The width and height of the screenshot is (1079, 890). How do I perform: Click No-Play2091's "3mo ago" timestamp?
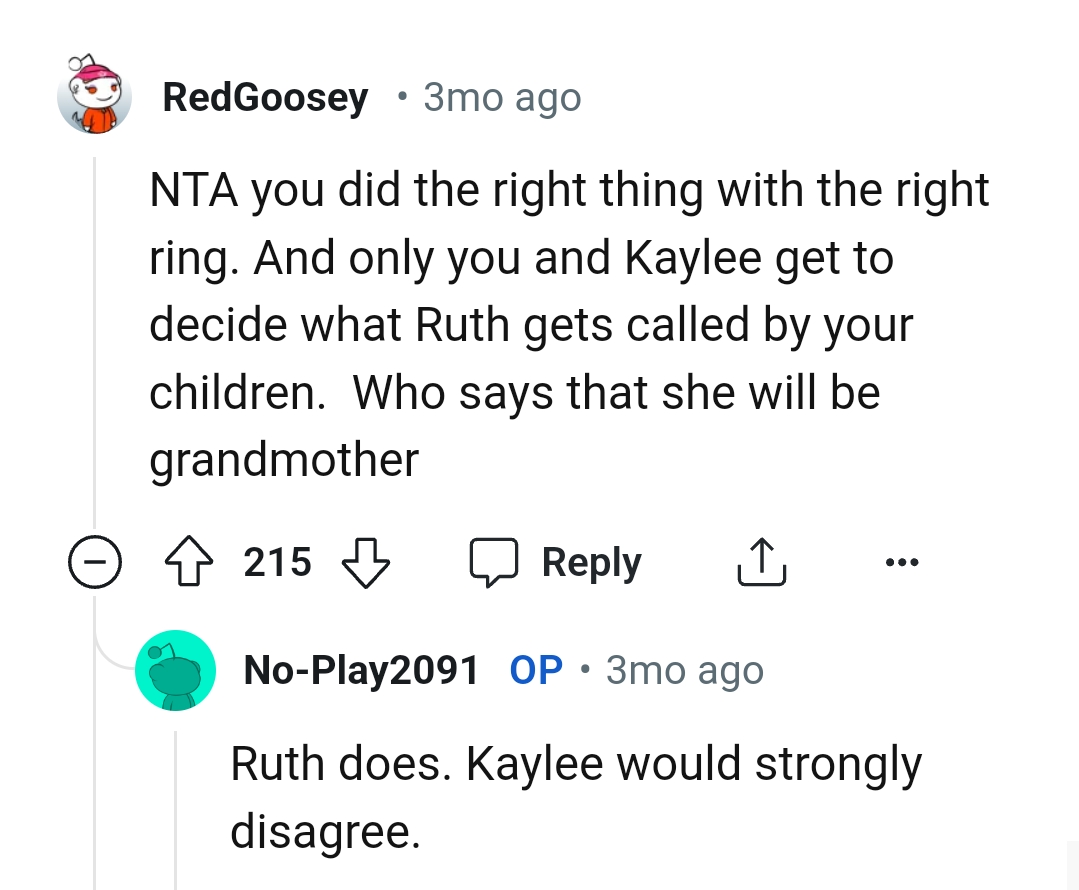684,670
